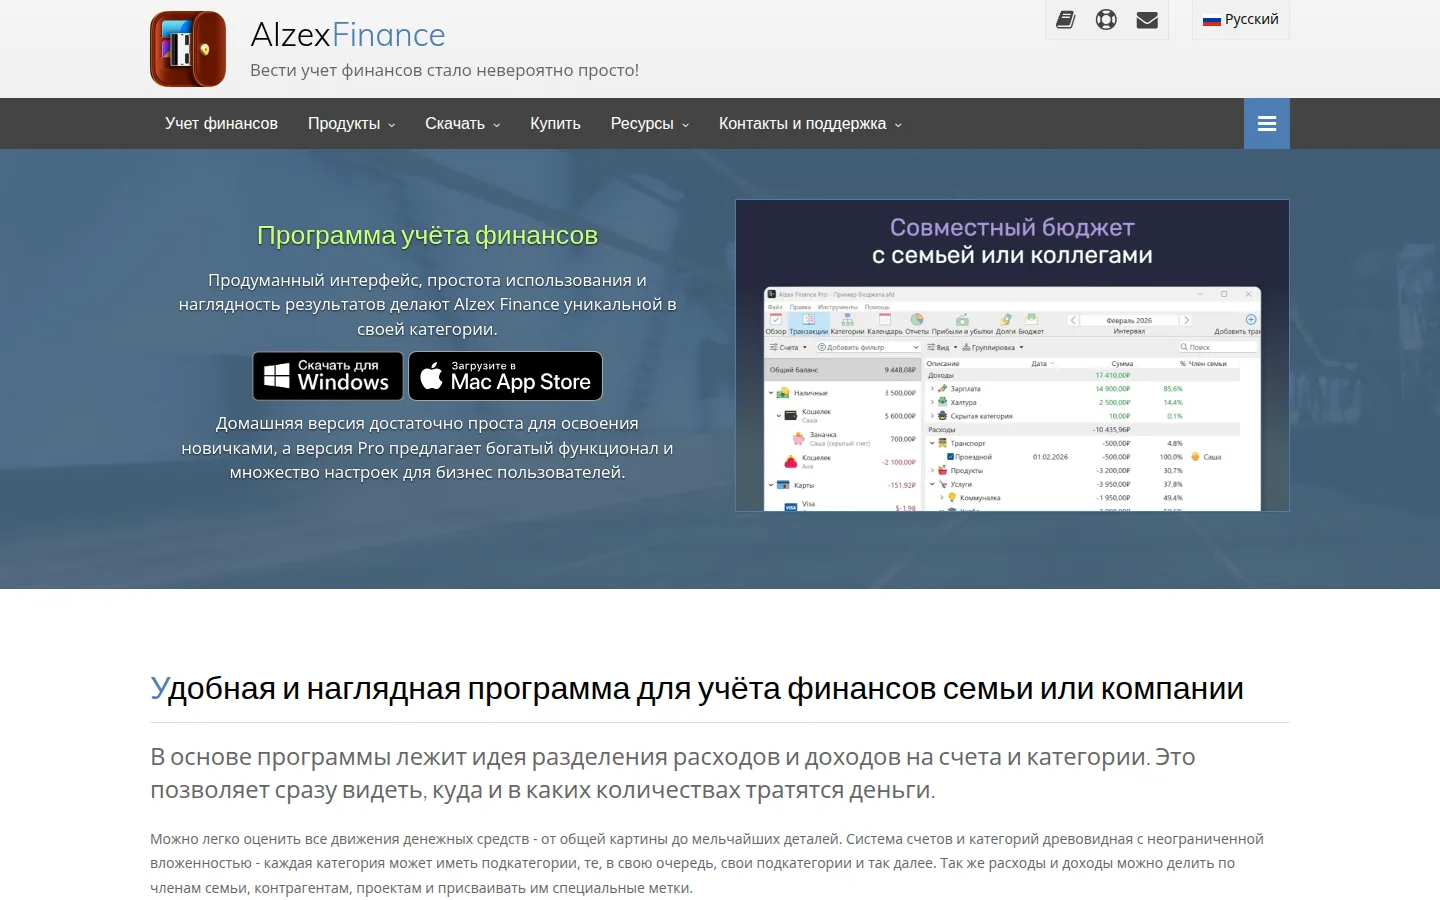This screenshot has height=900, width=1440.
Task: Toggle the blue hamburger menu button
Action: (x=1267, y=124)
